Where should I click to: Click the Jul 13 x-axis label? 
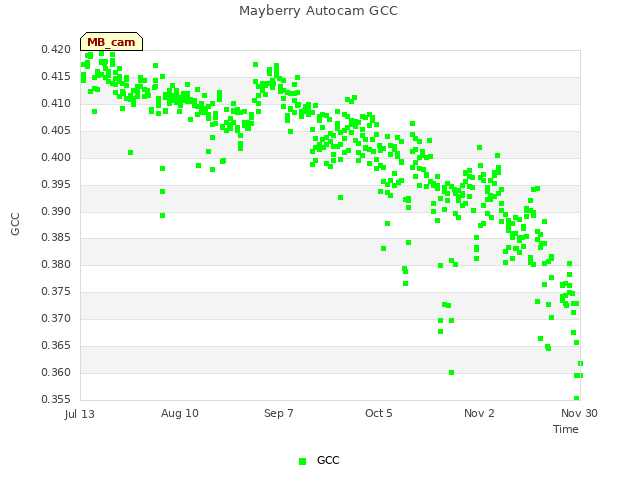80,414
